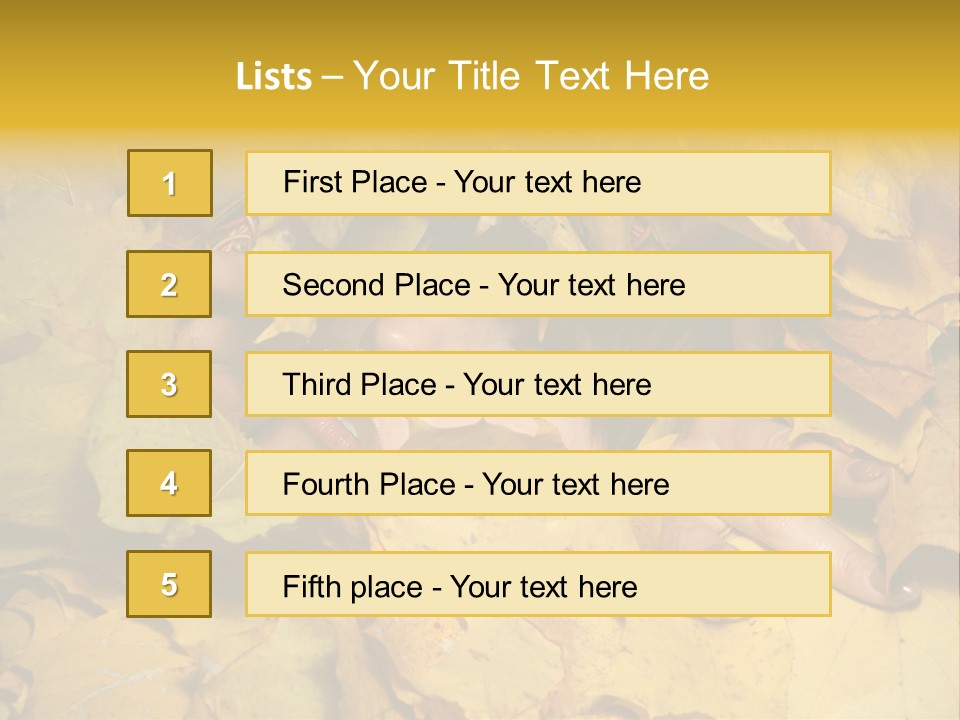Select the number 5 gold square
Viewport: 960px width, 720px height.
169,584
